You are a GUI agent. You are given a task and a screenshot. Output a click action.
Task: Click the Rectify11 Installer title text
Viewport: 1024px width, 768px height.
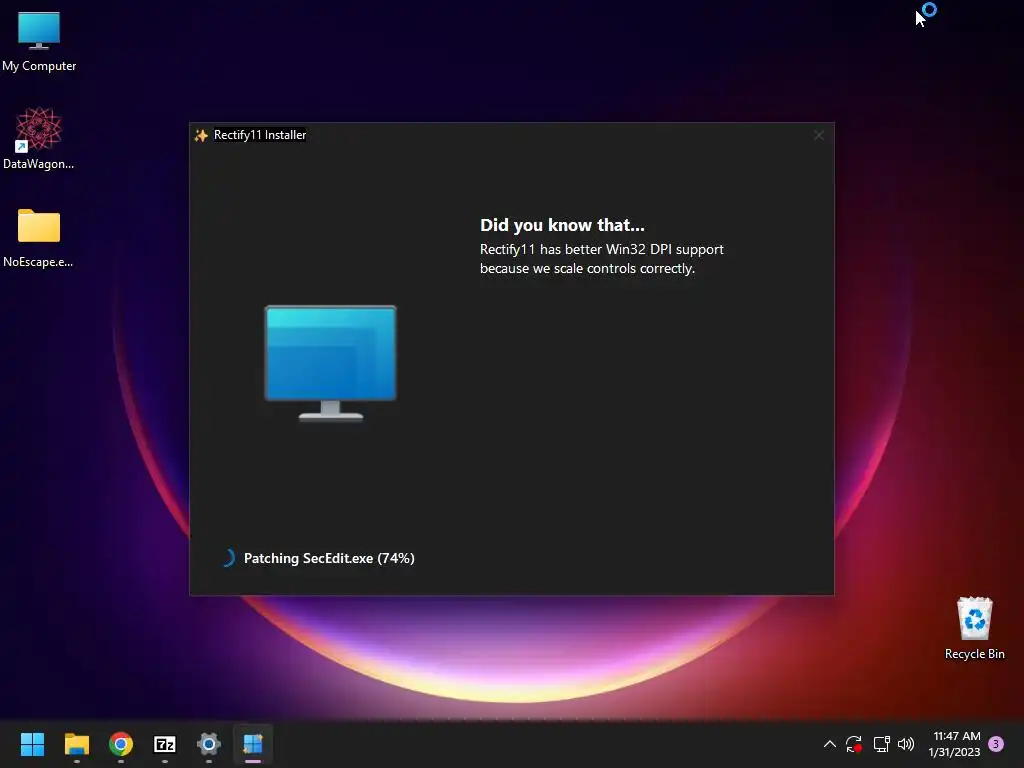click(260, 135)
